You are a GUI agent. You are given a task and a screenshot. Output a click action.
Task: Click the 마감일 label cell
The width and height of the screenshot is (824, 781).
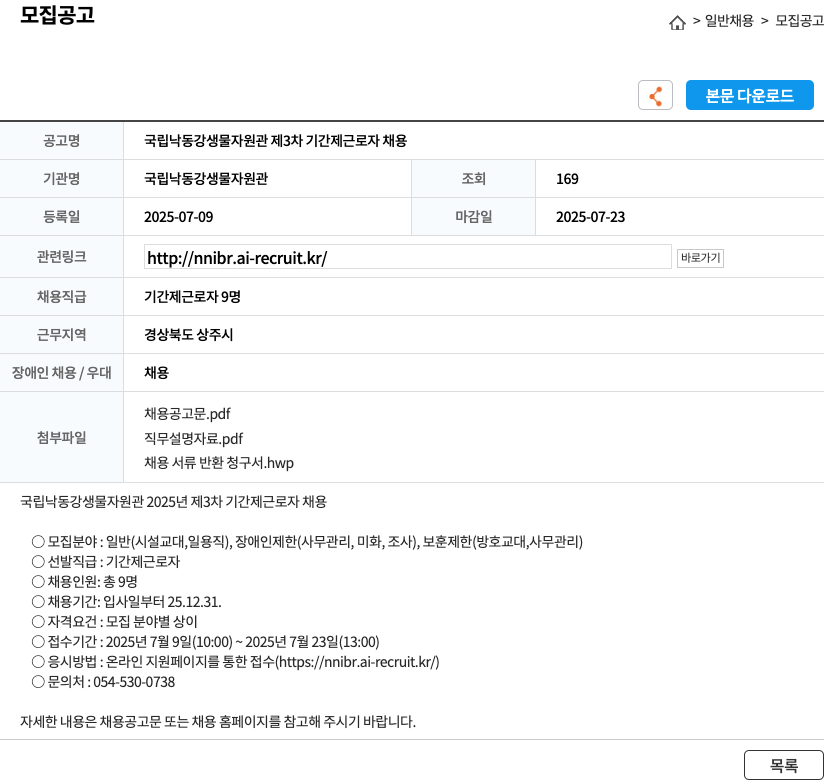pos(473,217)
